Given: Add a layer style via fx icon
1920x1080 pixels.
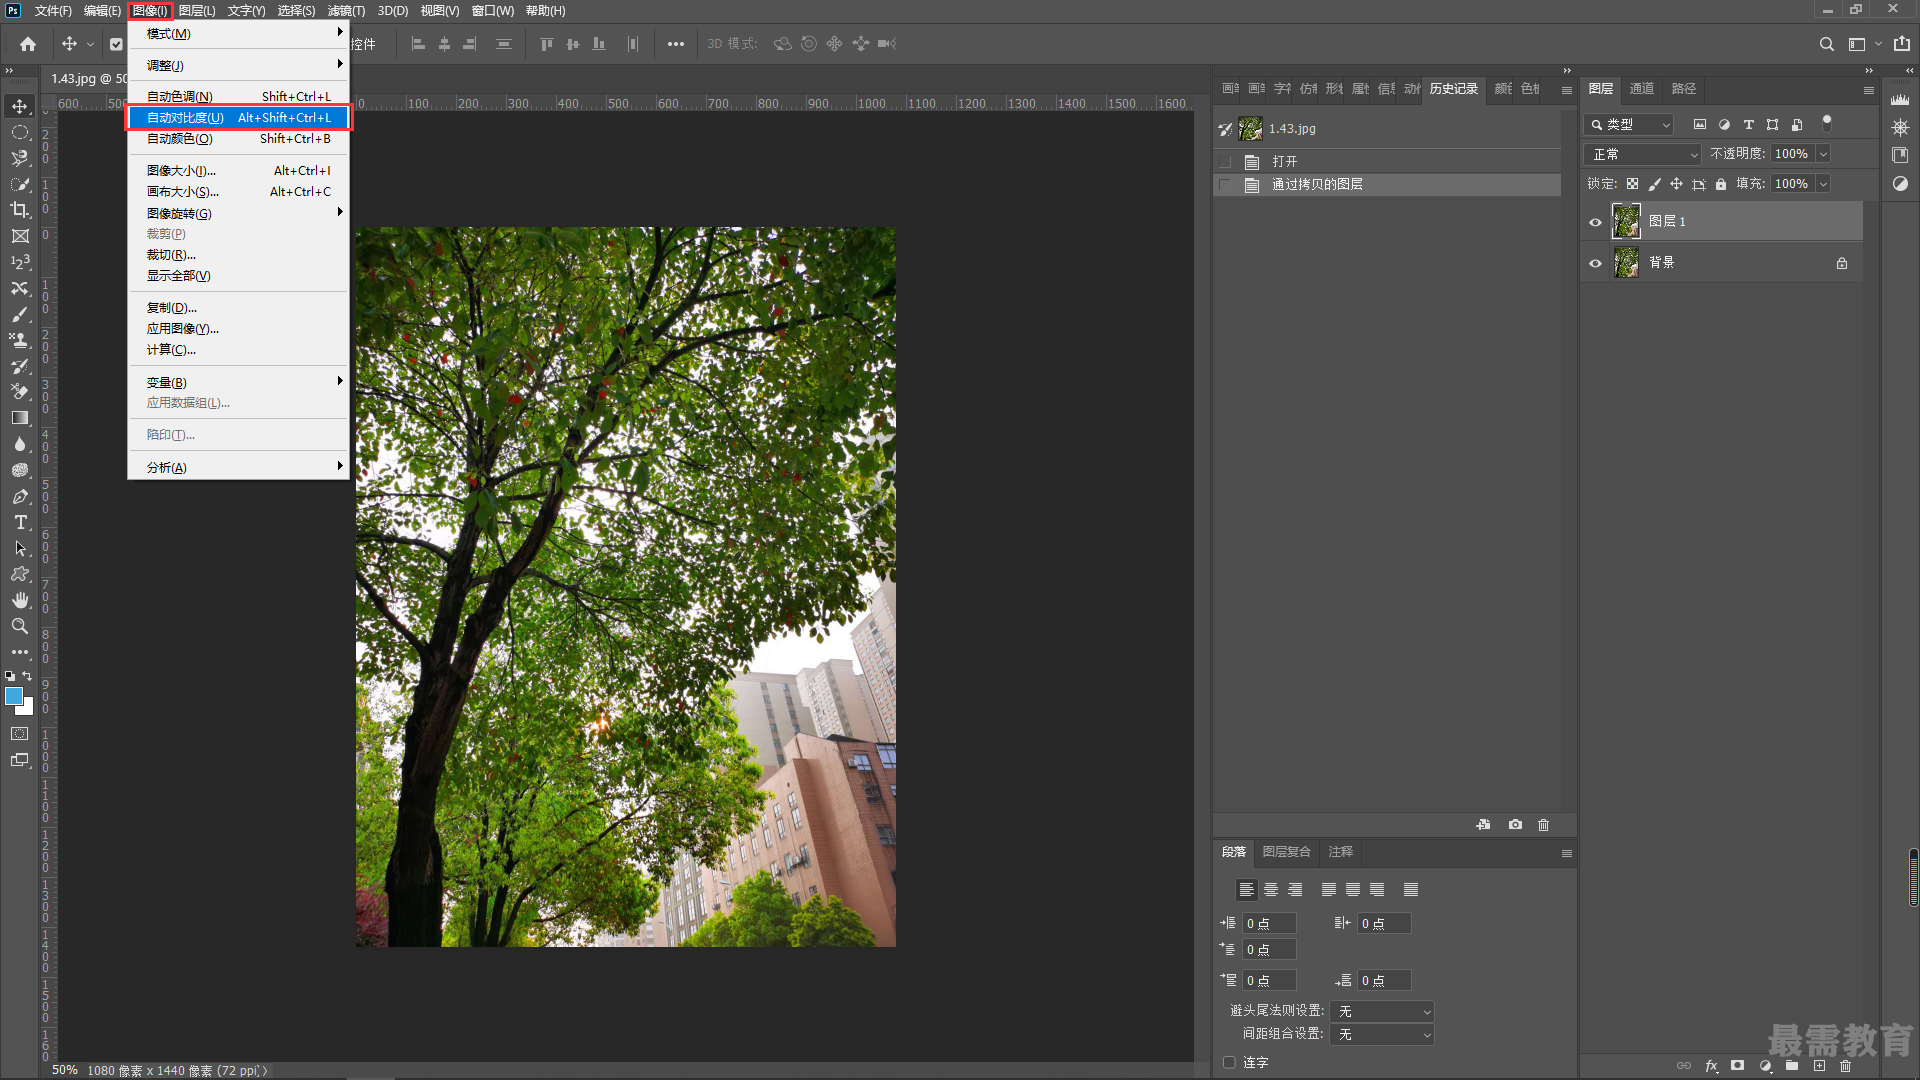Looking at the screenshot, I should pyautogui.click(x=1711, y=1066).
